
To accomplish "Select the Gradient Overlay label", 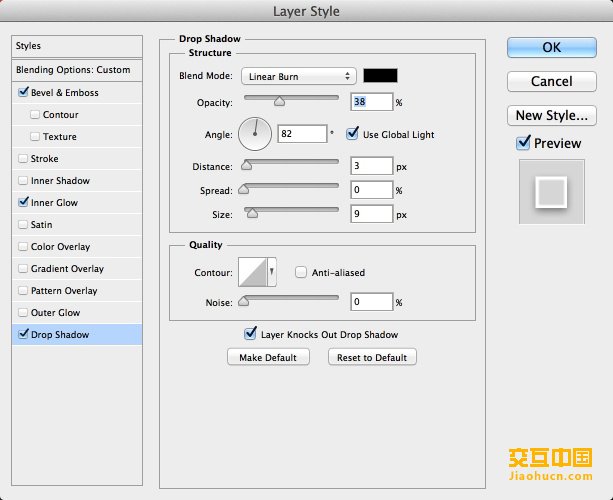I will click(67, 269).
